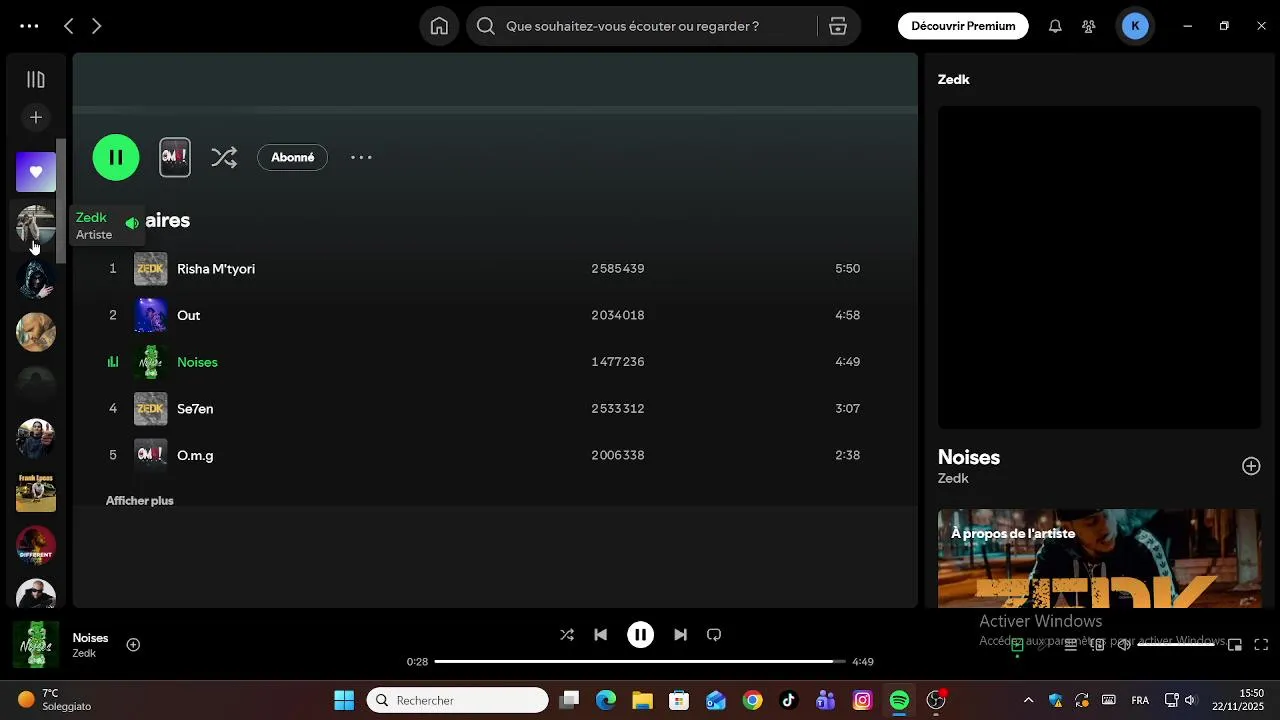The width and height of the screenshot is (1280, 720).
Task: Open the Zedk artist in the sidebar
Action: click(36, 225)
